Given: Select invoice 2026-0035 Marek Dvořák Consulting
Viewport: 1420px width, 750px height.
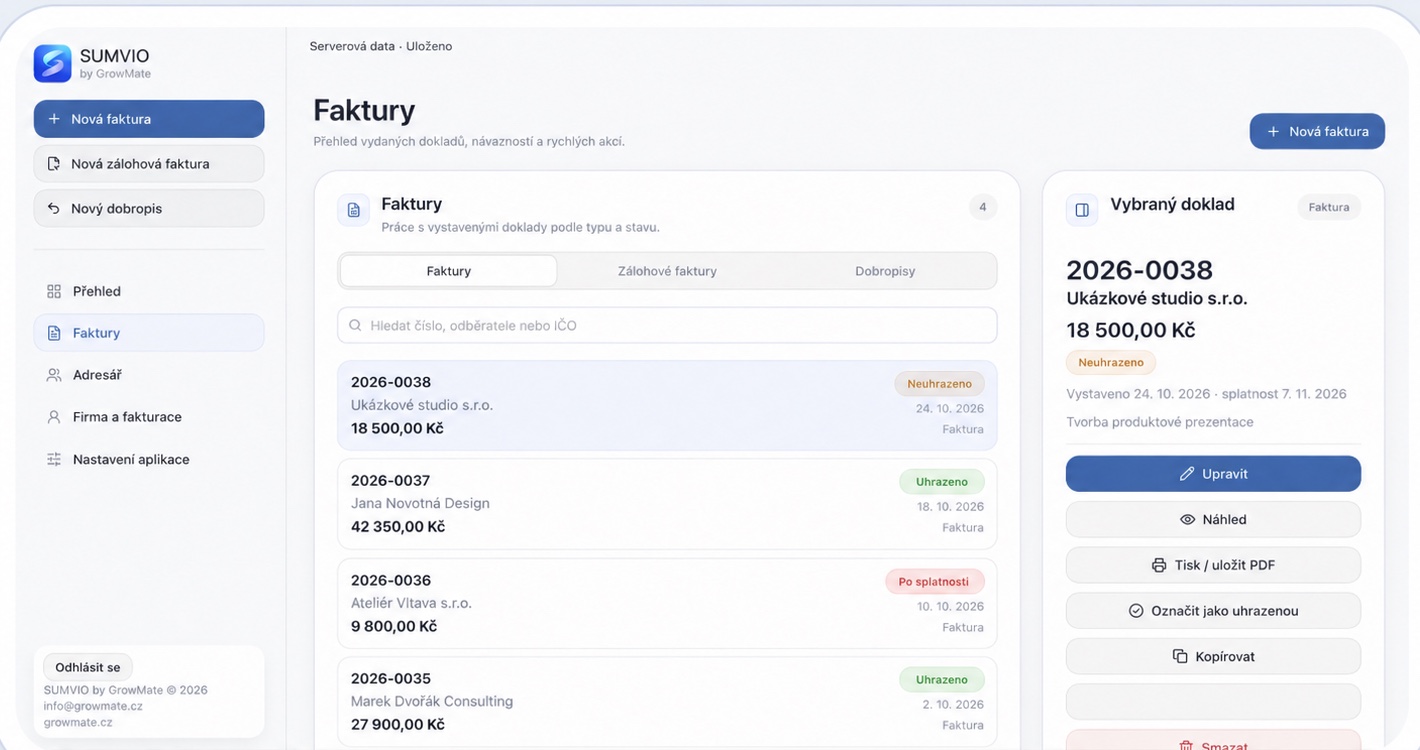Looking at the screenshot, I should click(667, 702).
